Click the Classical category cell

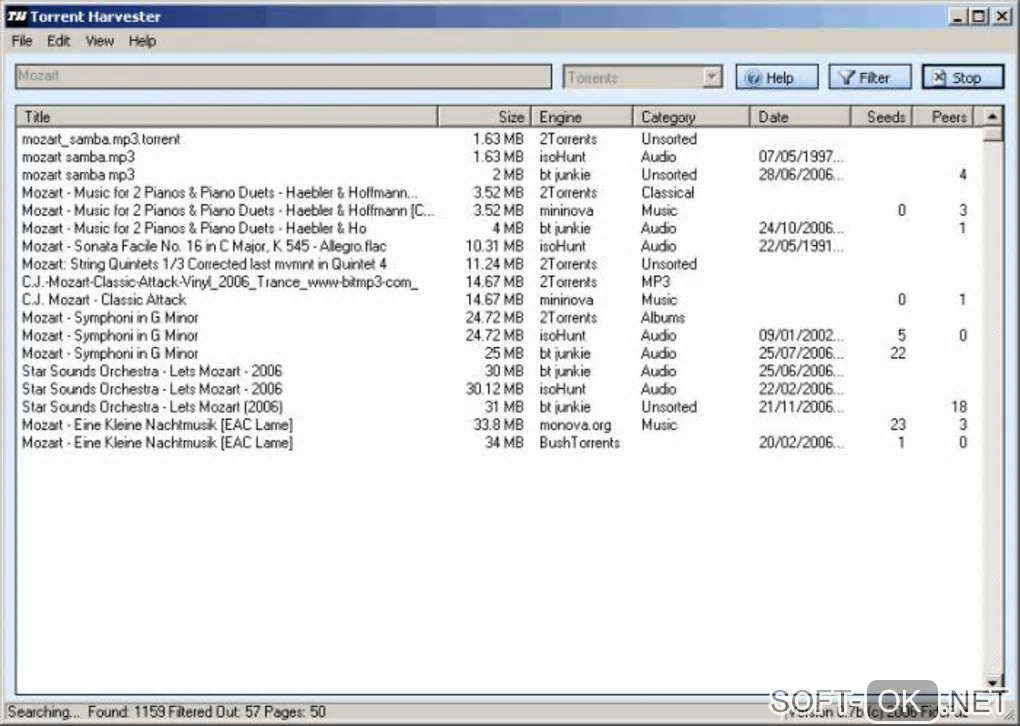click(667, 193)
